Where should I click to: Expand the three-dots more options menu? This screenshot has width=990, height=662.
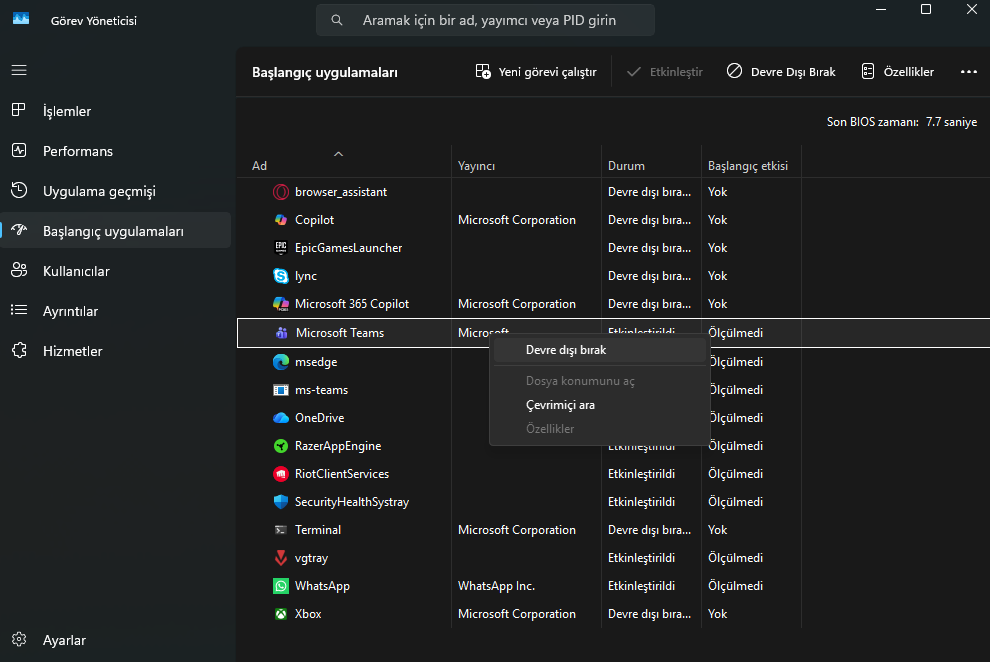point(968,72)
